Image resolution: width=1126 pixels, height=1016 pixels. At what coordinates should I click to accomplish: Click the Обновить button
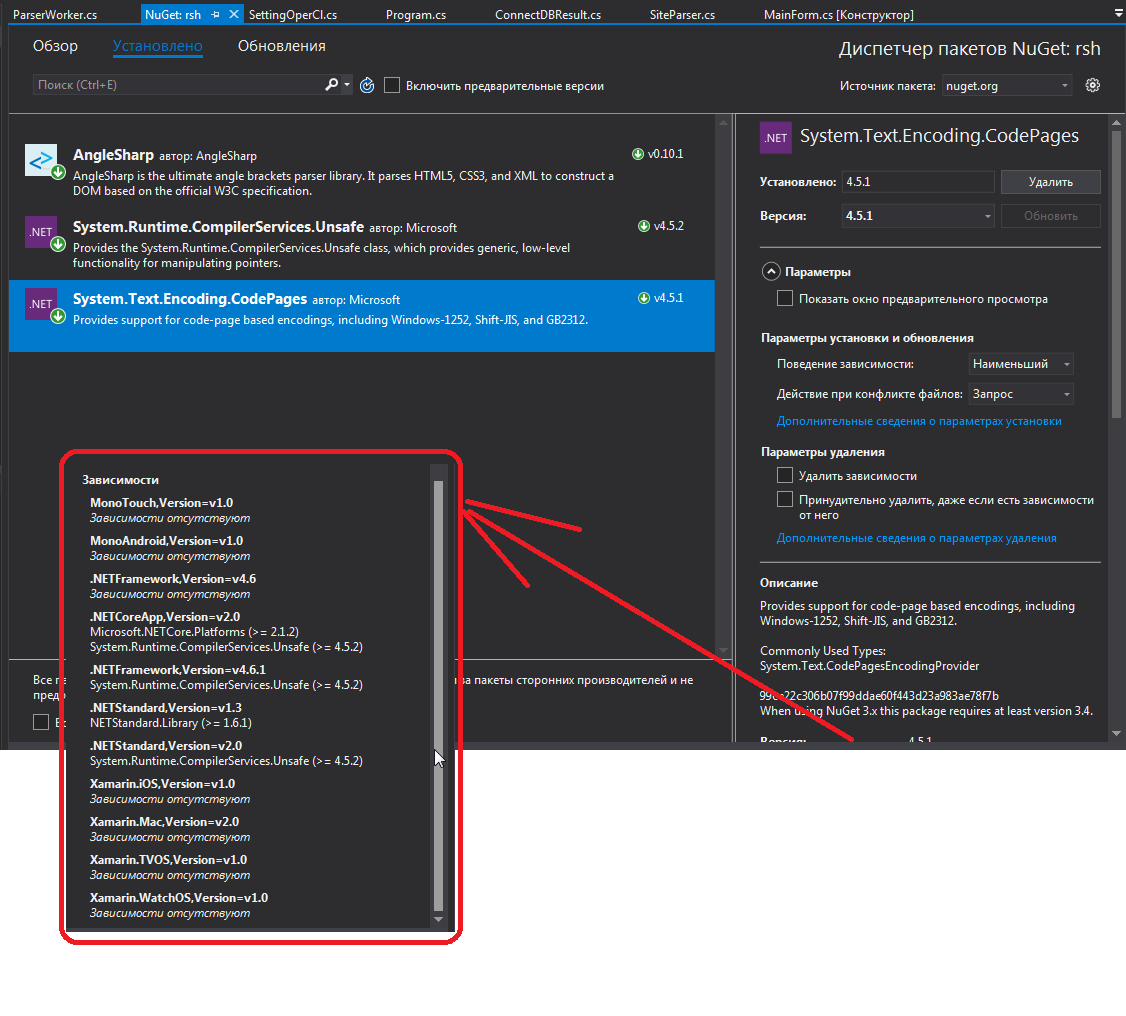(1051, 216)
